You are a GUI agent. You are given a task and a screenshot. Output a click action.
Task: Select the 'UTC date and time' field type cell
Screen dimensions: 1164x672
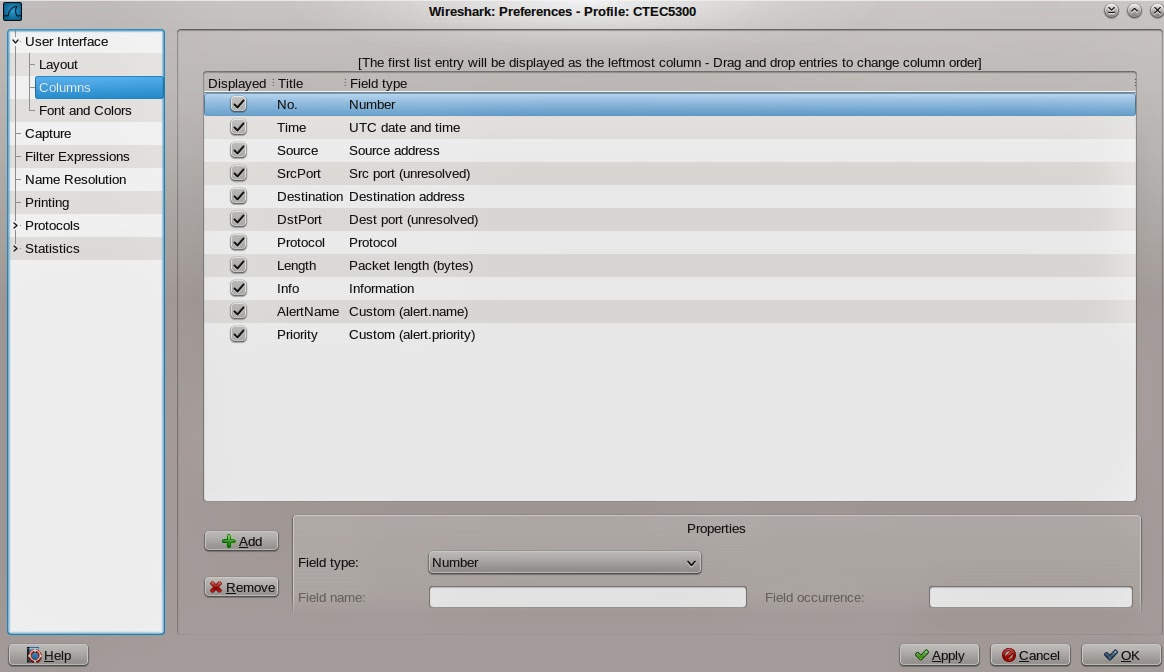405,128
